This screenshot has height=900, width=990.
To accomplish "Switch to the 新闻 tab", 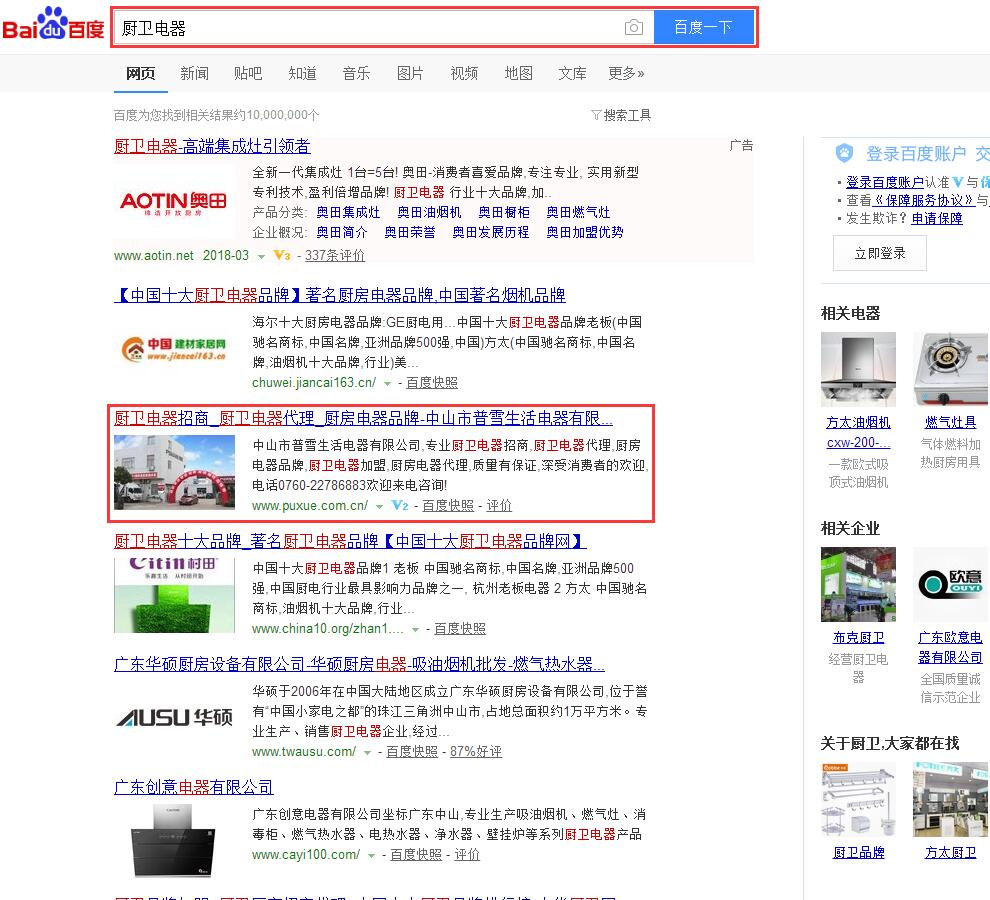I will pyautogui.click(x=195, y=73).
